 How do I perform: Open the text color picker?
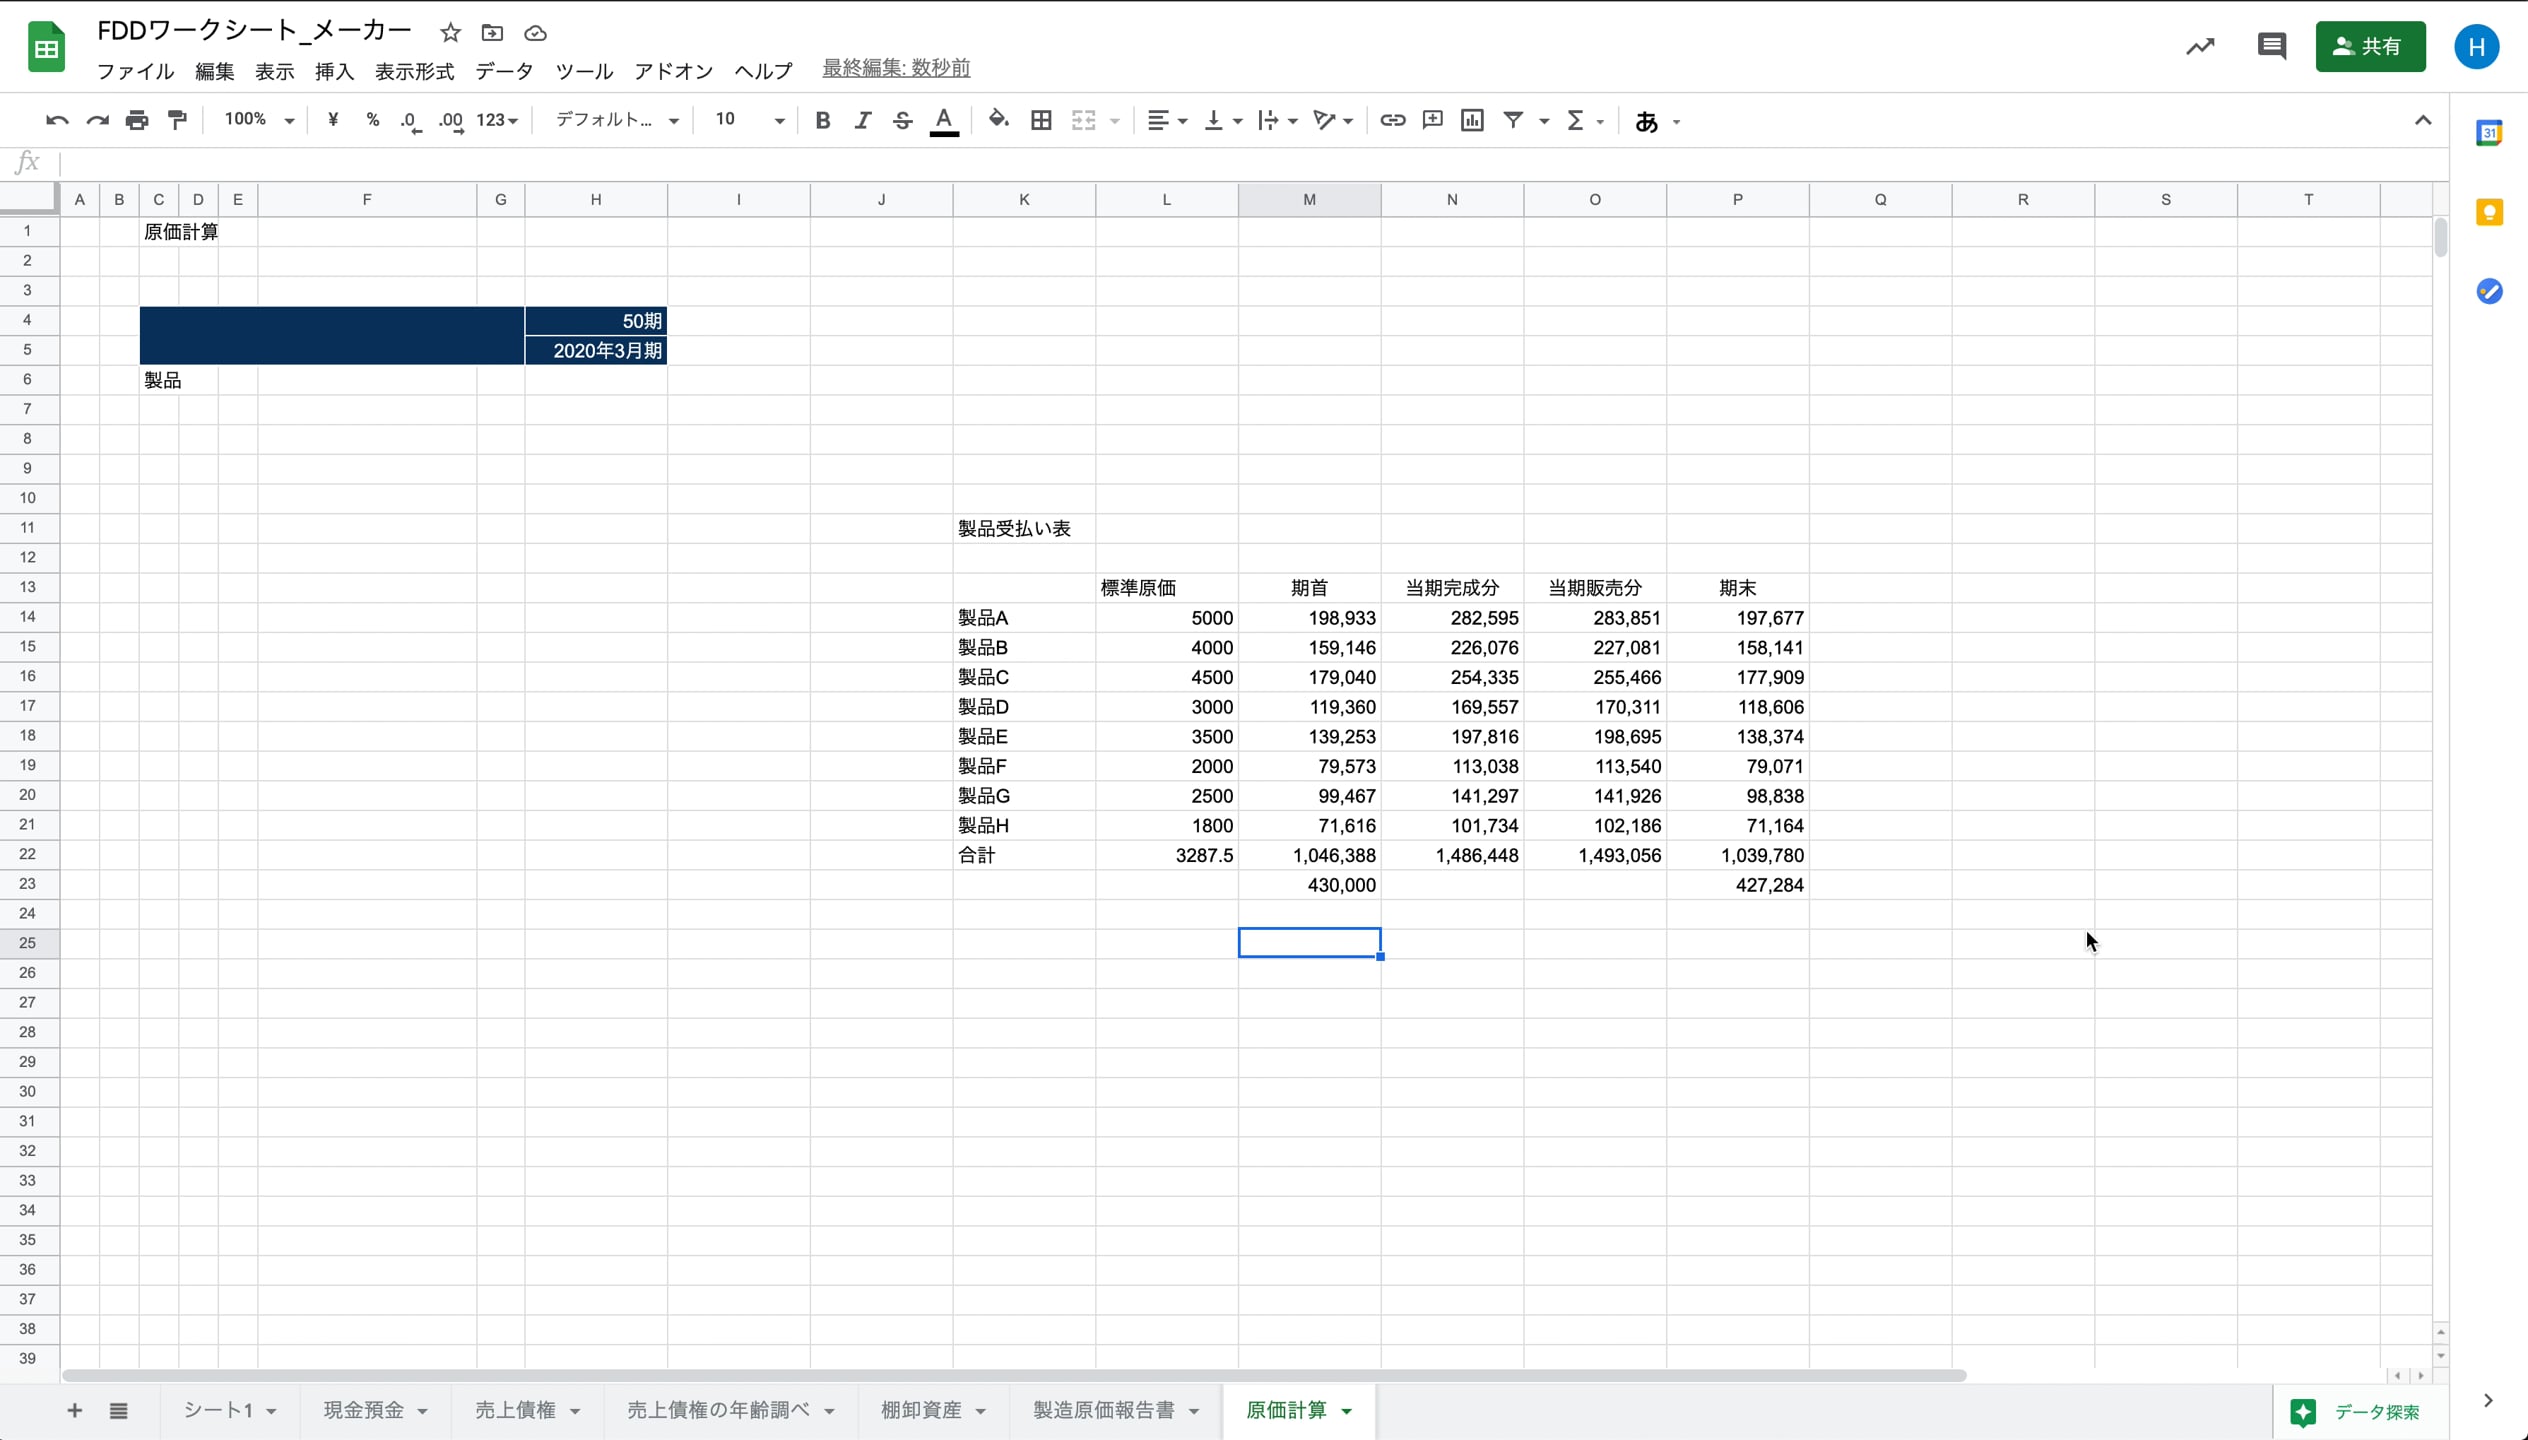coord(943,120)
